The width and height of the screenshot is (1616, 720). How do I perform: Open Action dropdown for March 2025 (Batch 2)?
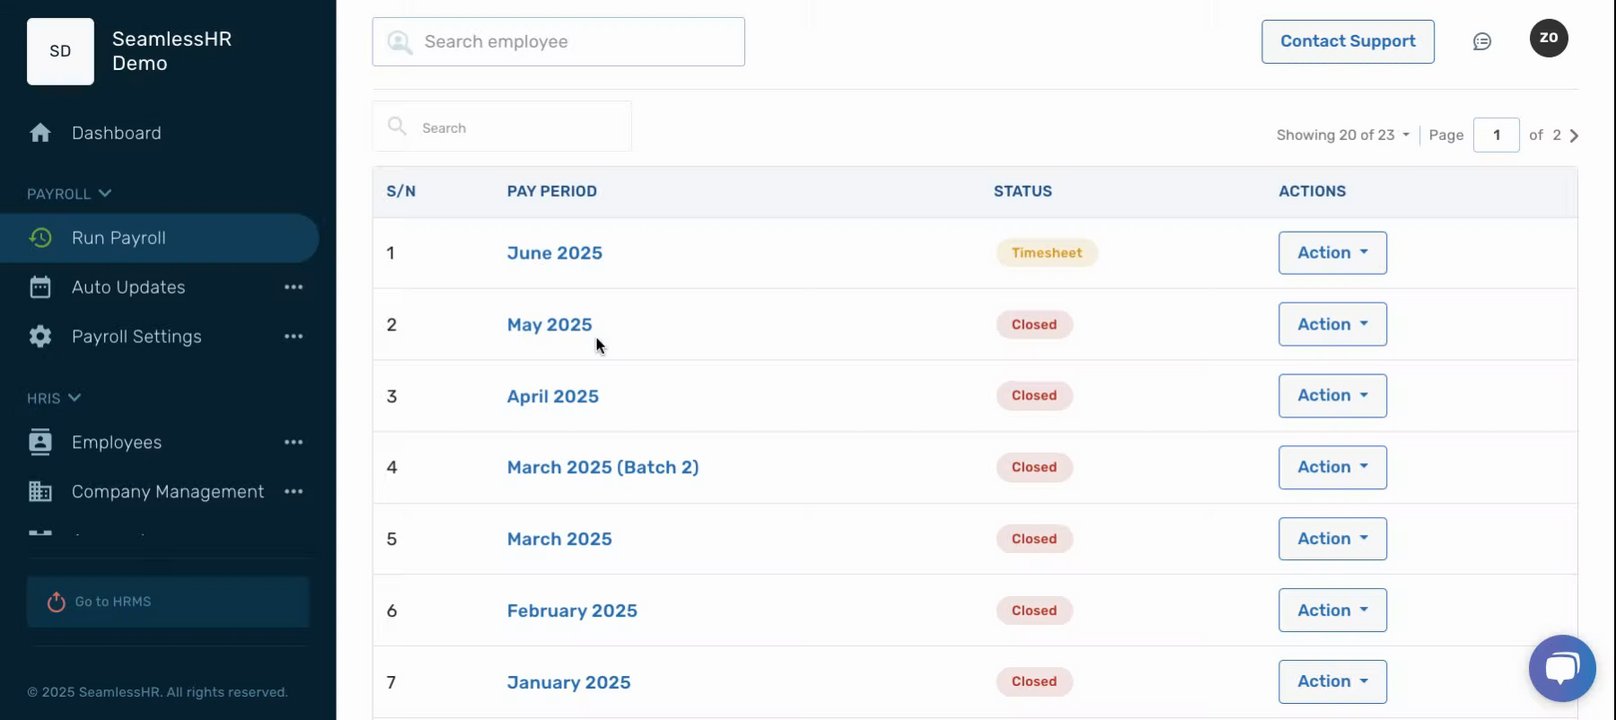[1332, 467]
